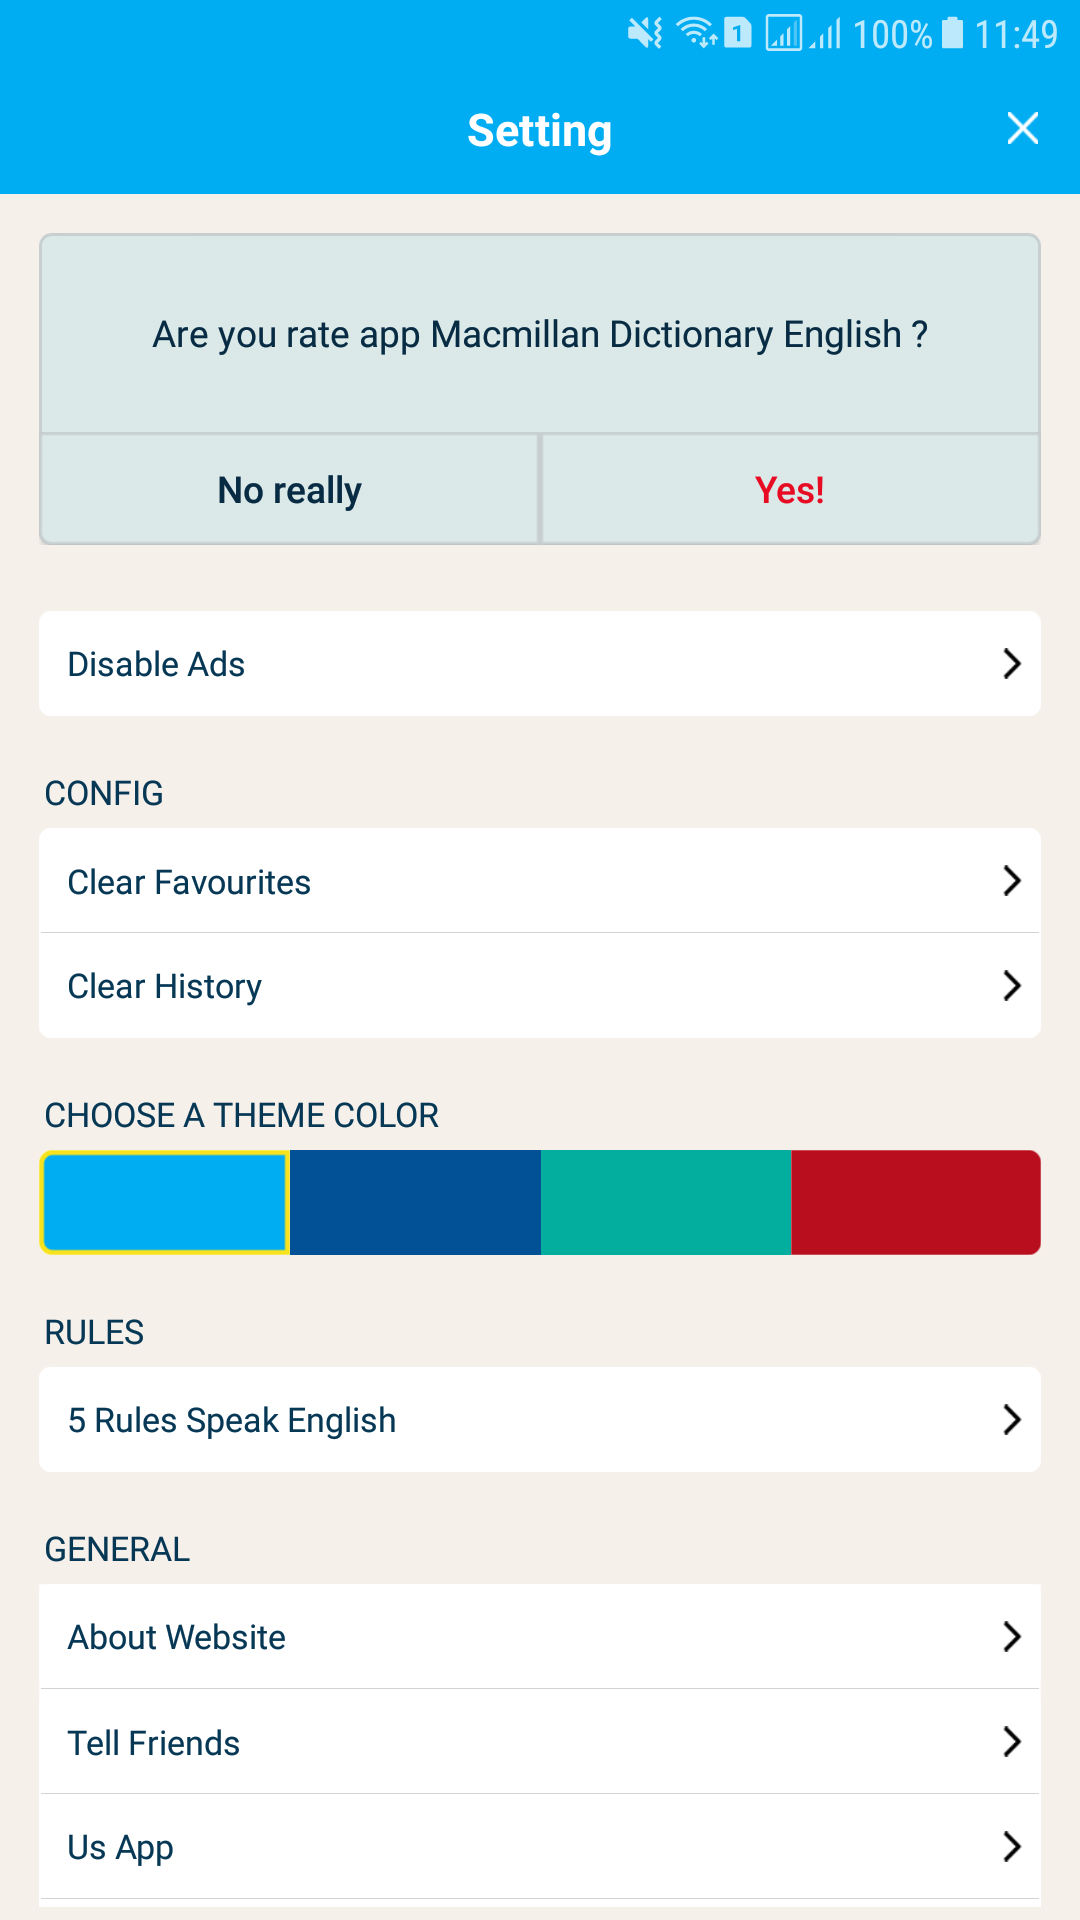This screenshot has width=1080, height=1920.
Task: Choose the dark blue theme color
Action: point(415,1202)
